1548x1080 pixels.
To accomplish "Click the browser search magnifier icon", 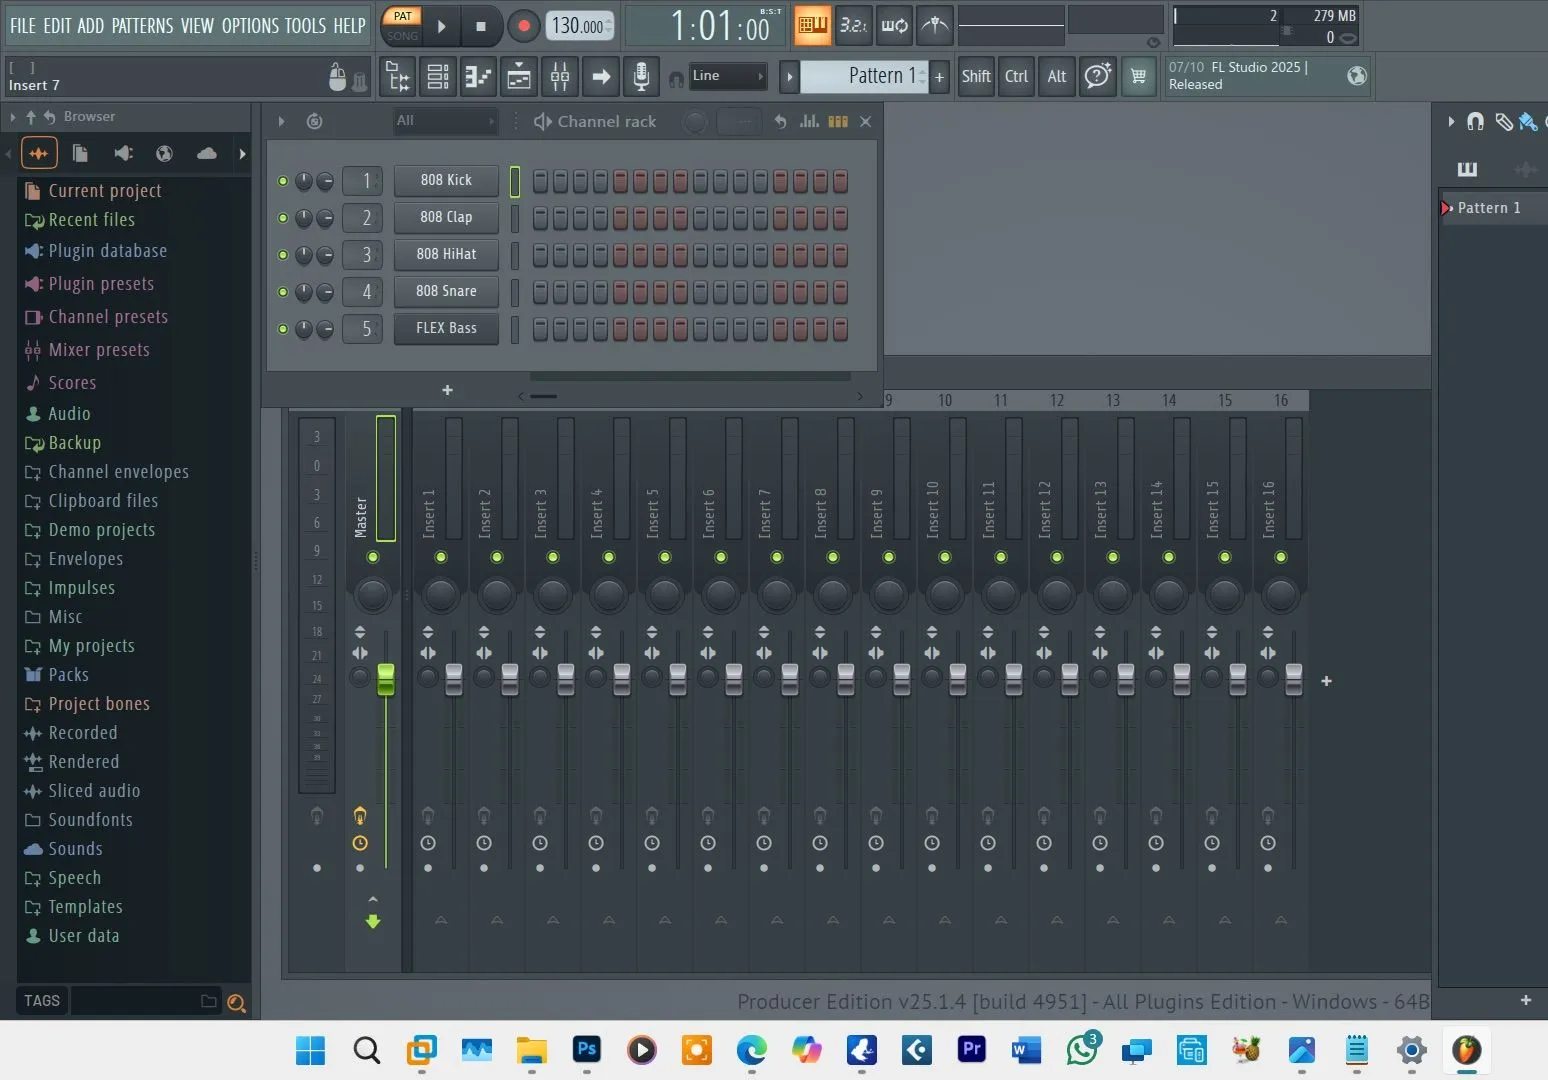I will [237, 1002].
